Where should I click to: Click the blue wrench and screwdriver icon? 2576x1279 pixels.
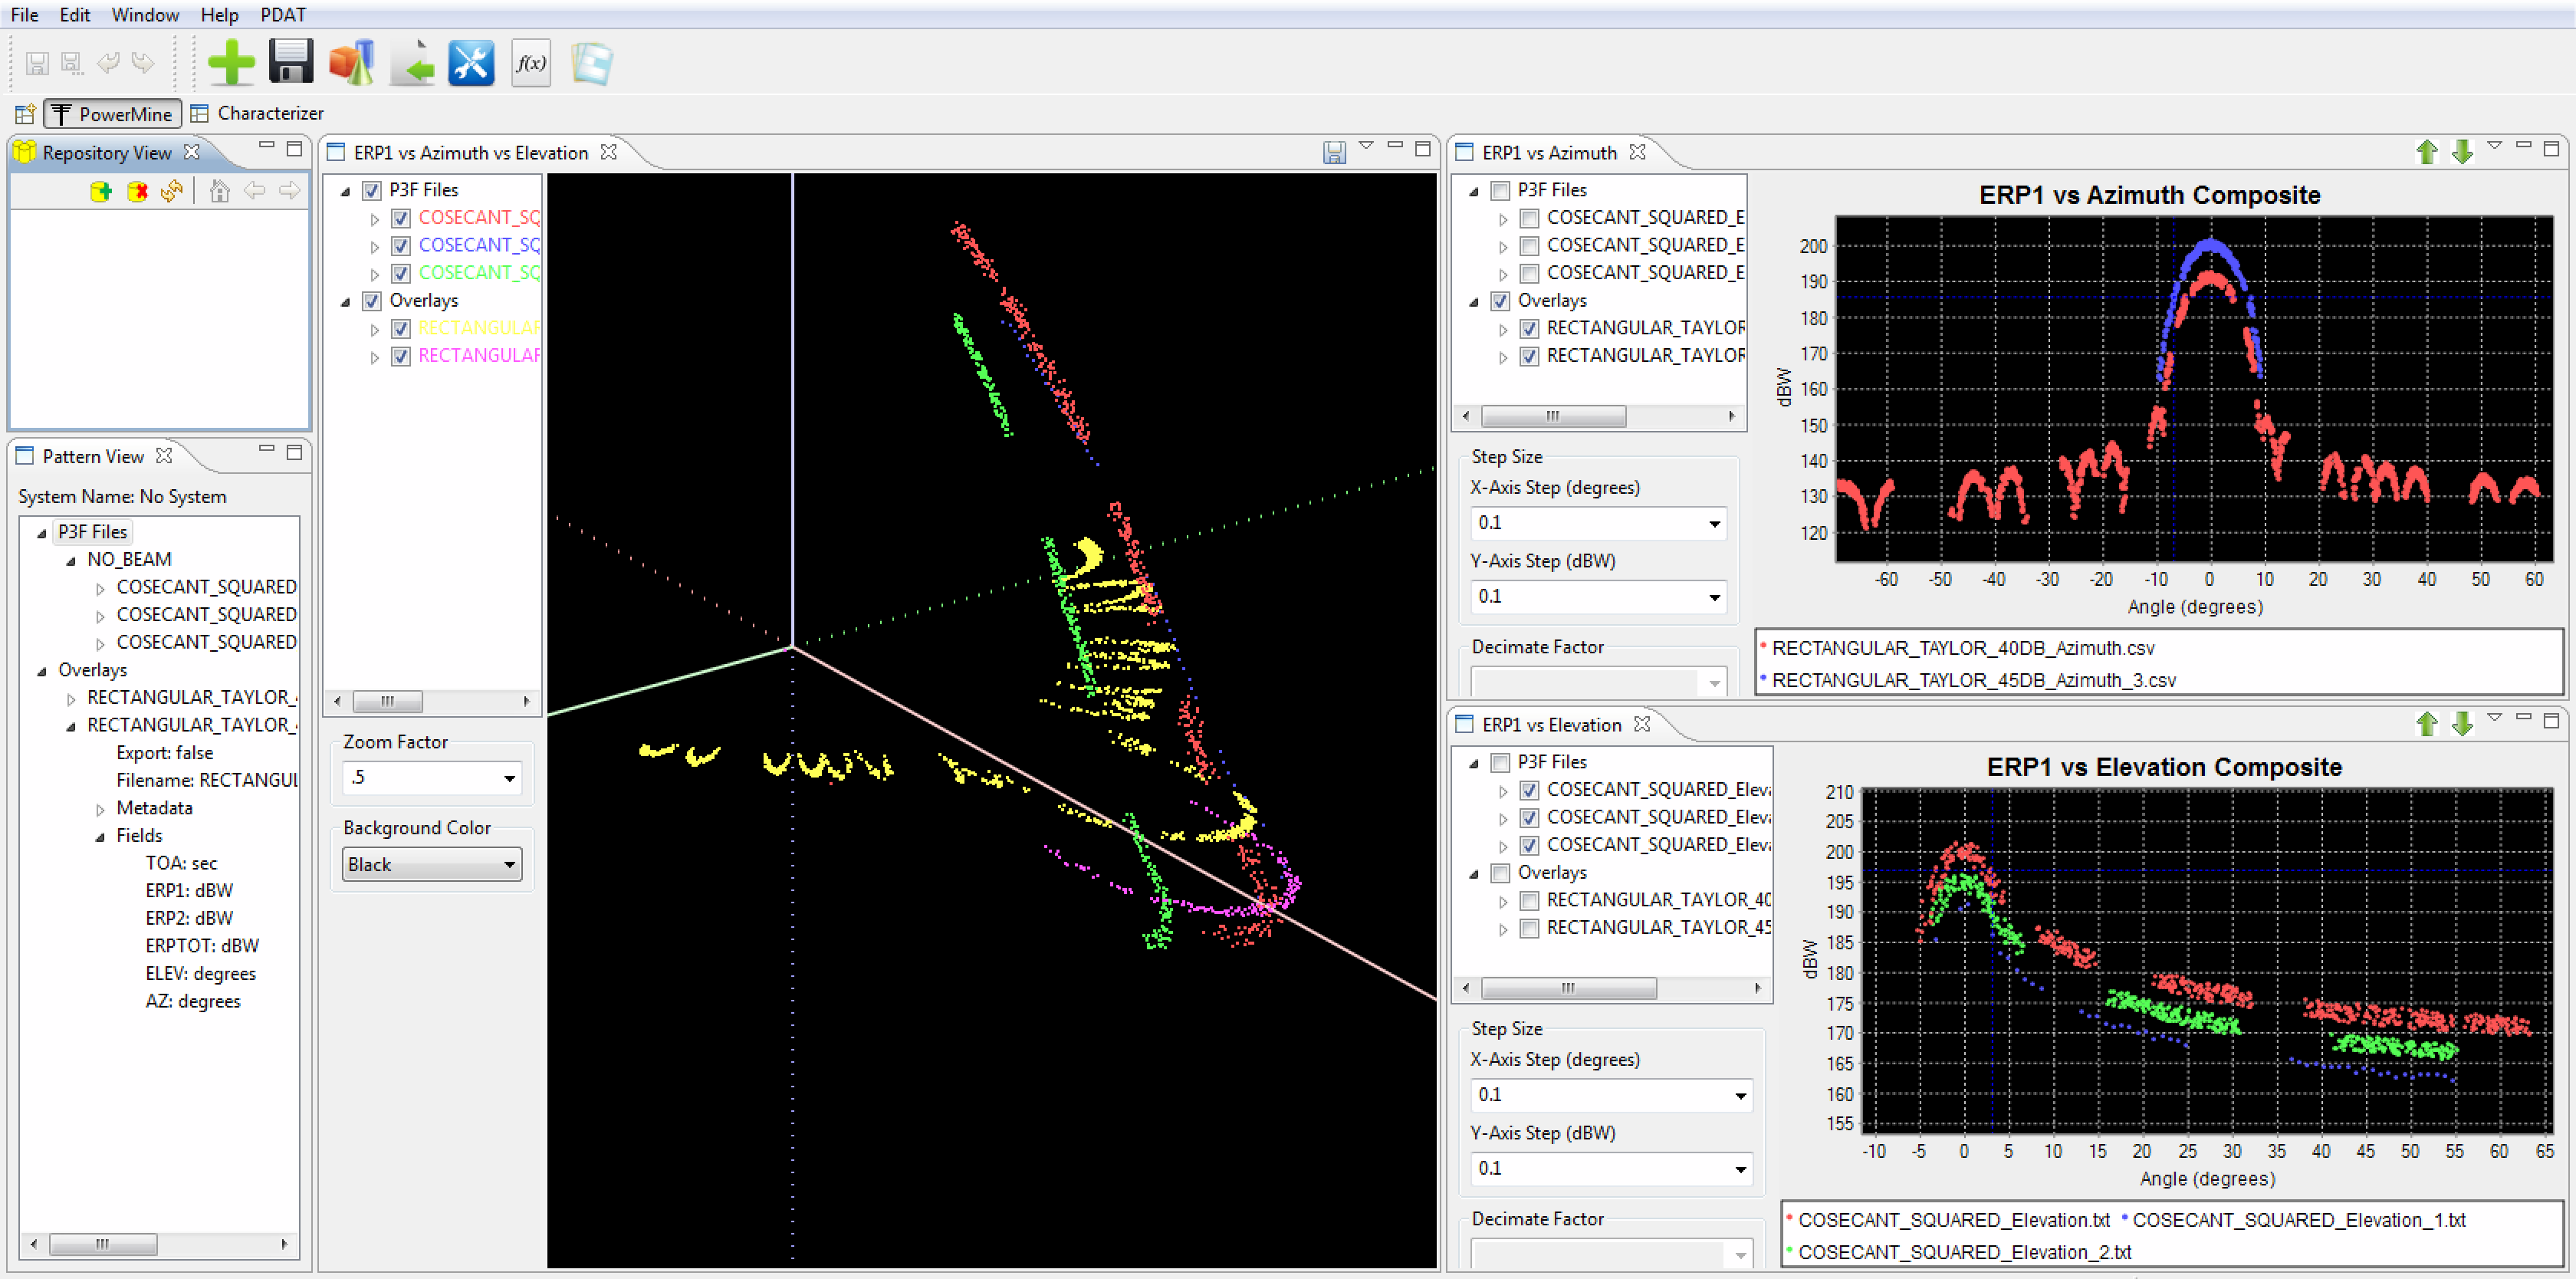471,63
